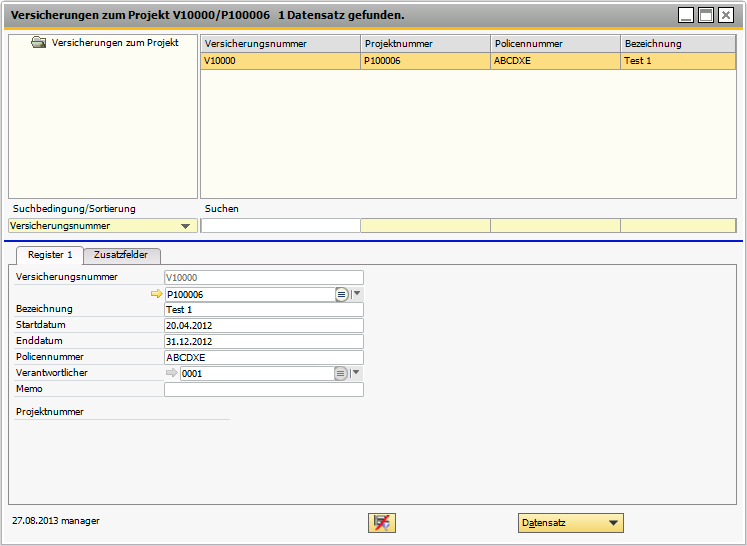Expand the dropdown arrow next to P100006
747x546 pixels.
[357, 294]
